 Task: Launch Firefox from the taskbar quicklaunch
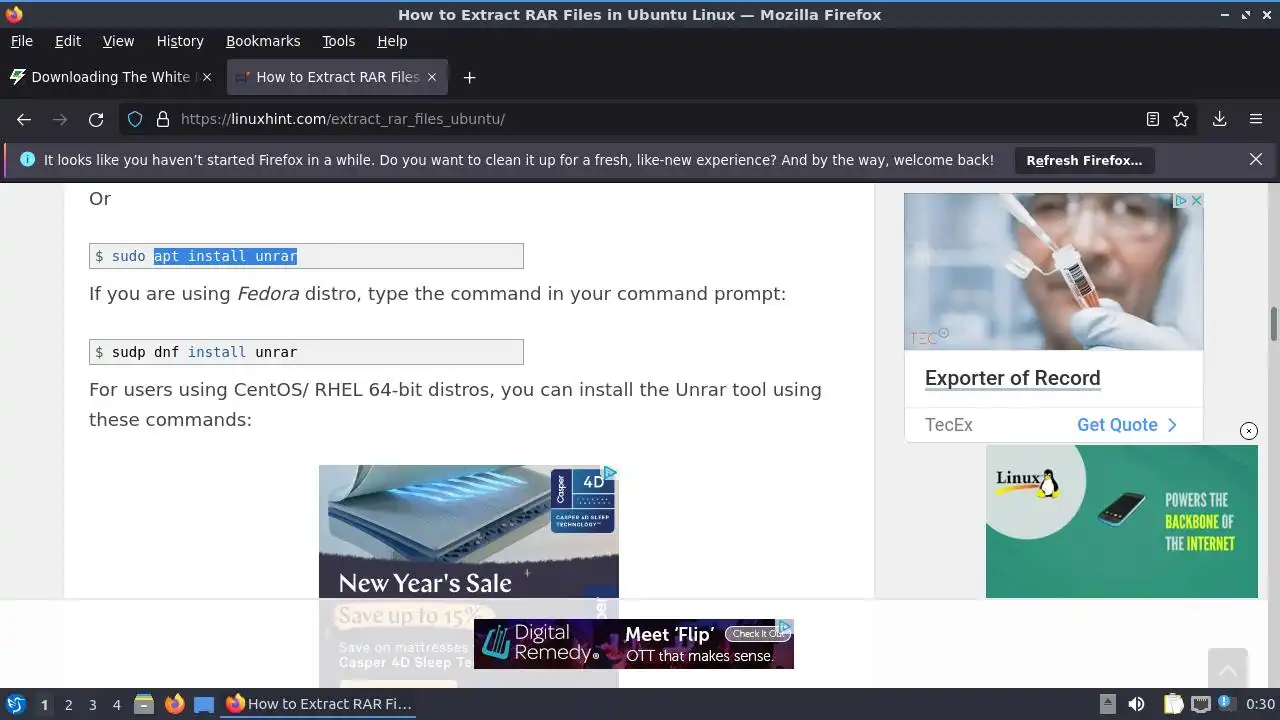point(174,704)
